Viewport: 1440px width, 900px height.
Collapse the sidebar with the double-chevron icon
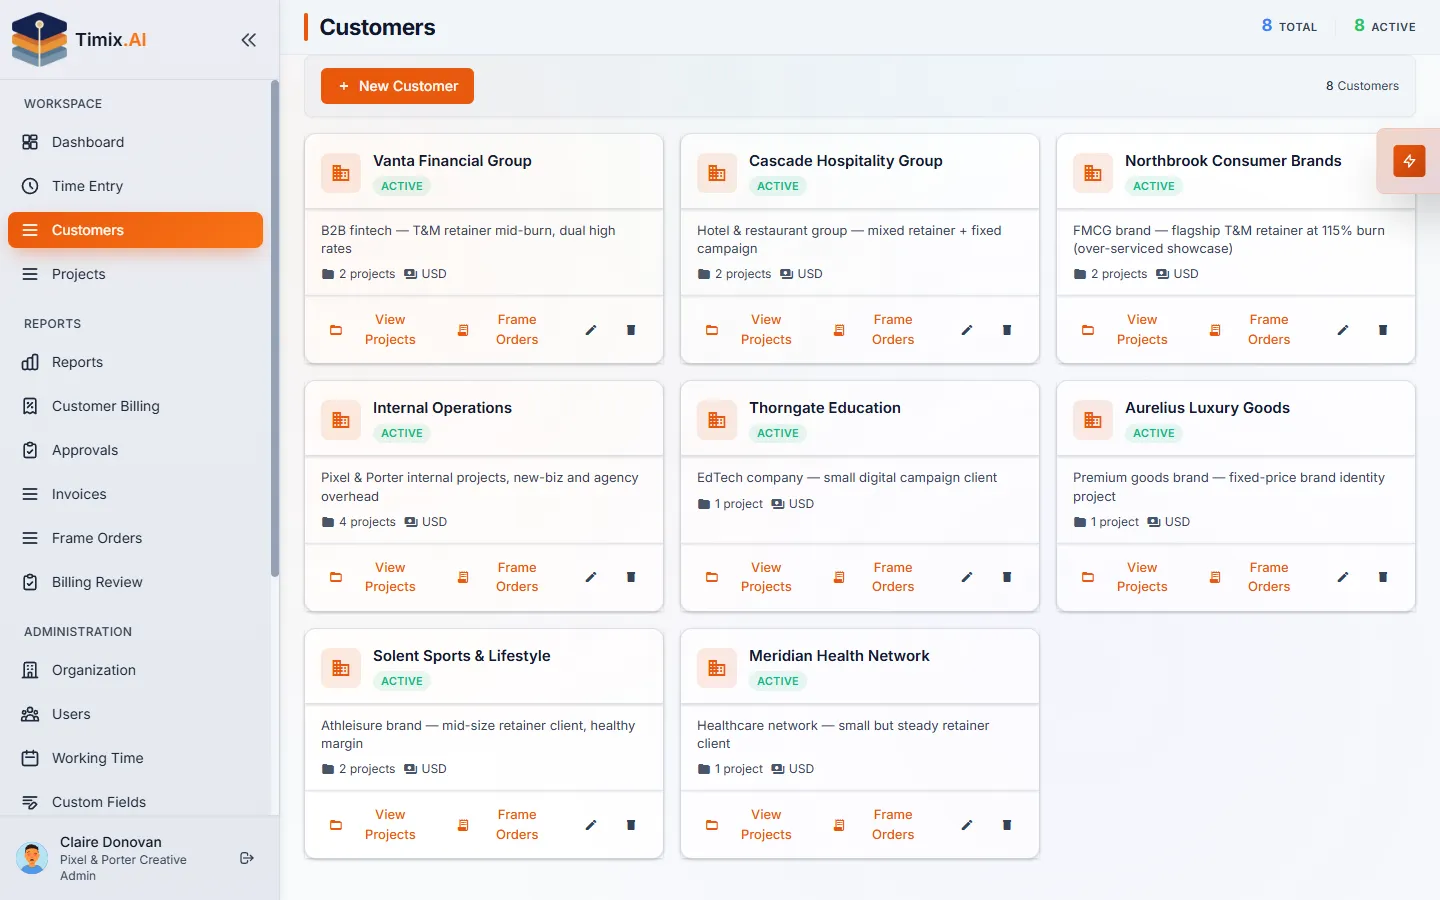248,40
